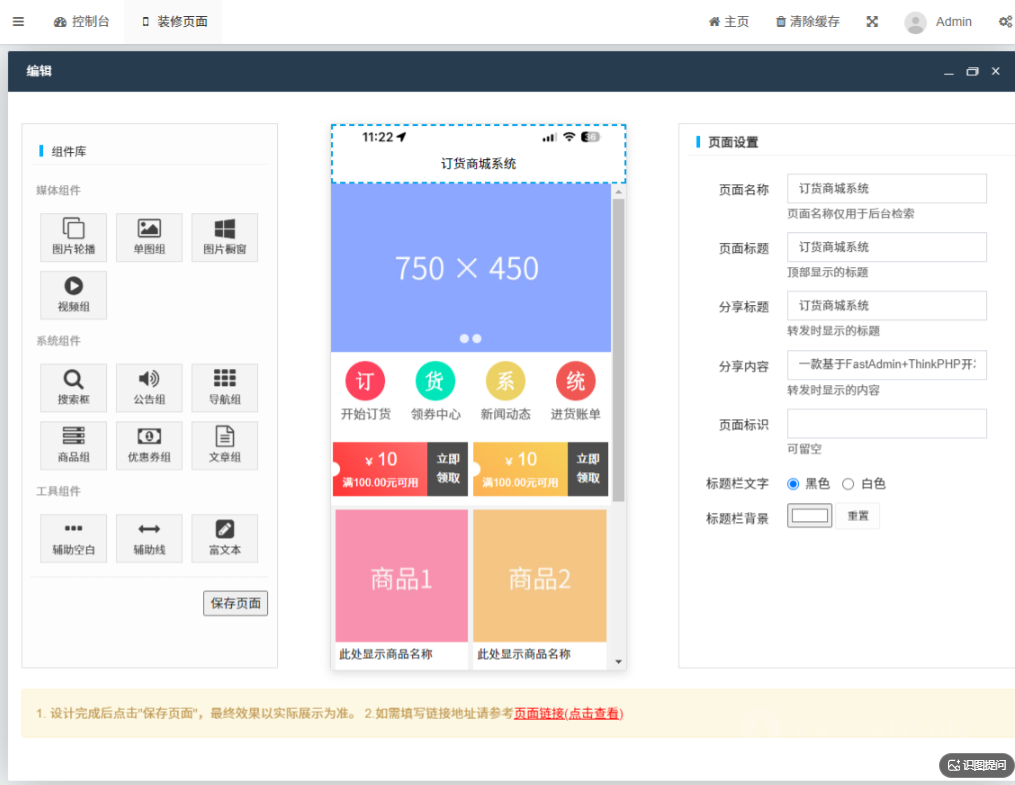Viewport: 1015px width, 785px height.
Task: Click 立即领取 on the orange coupon
Action: coord(588,469)
